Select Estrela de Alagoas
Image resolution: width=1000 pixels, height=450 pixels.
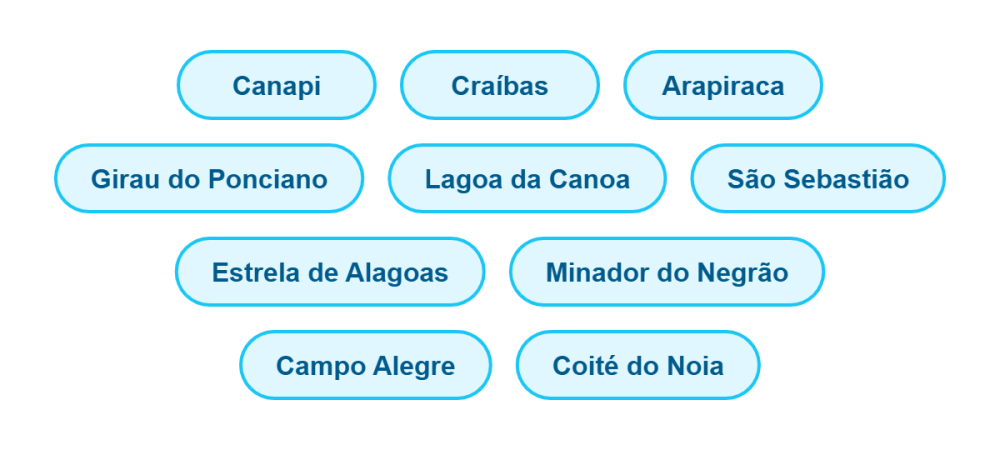pos(329,272)
